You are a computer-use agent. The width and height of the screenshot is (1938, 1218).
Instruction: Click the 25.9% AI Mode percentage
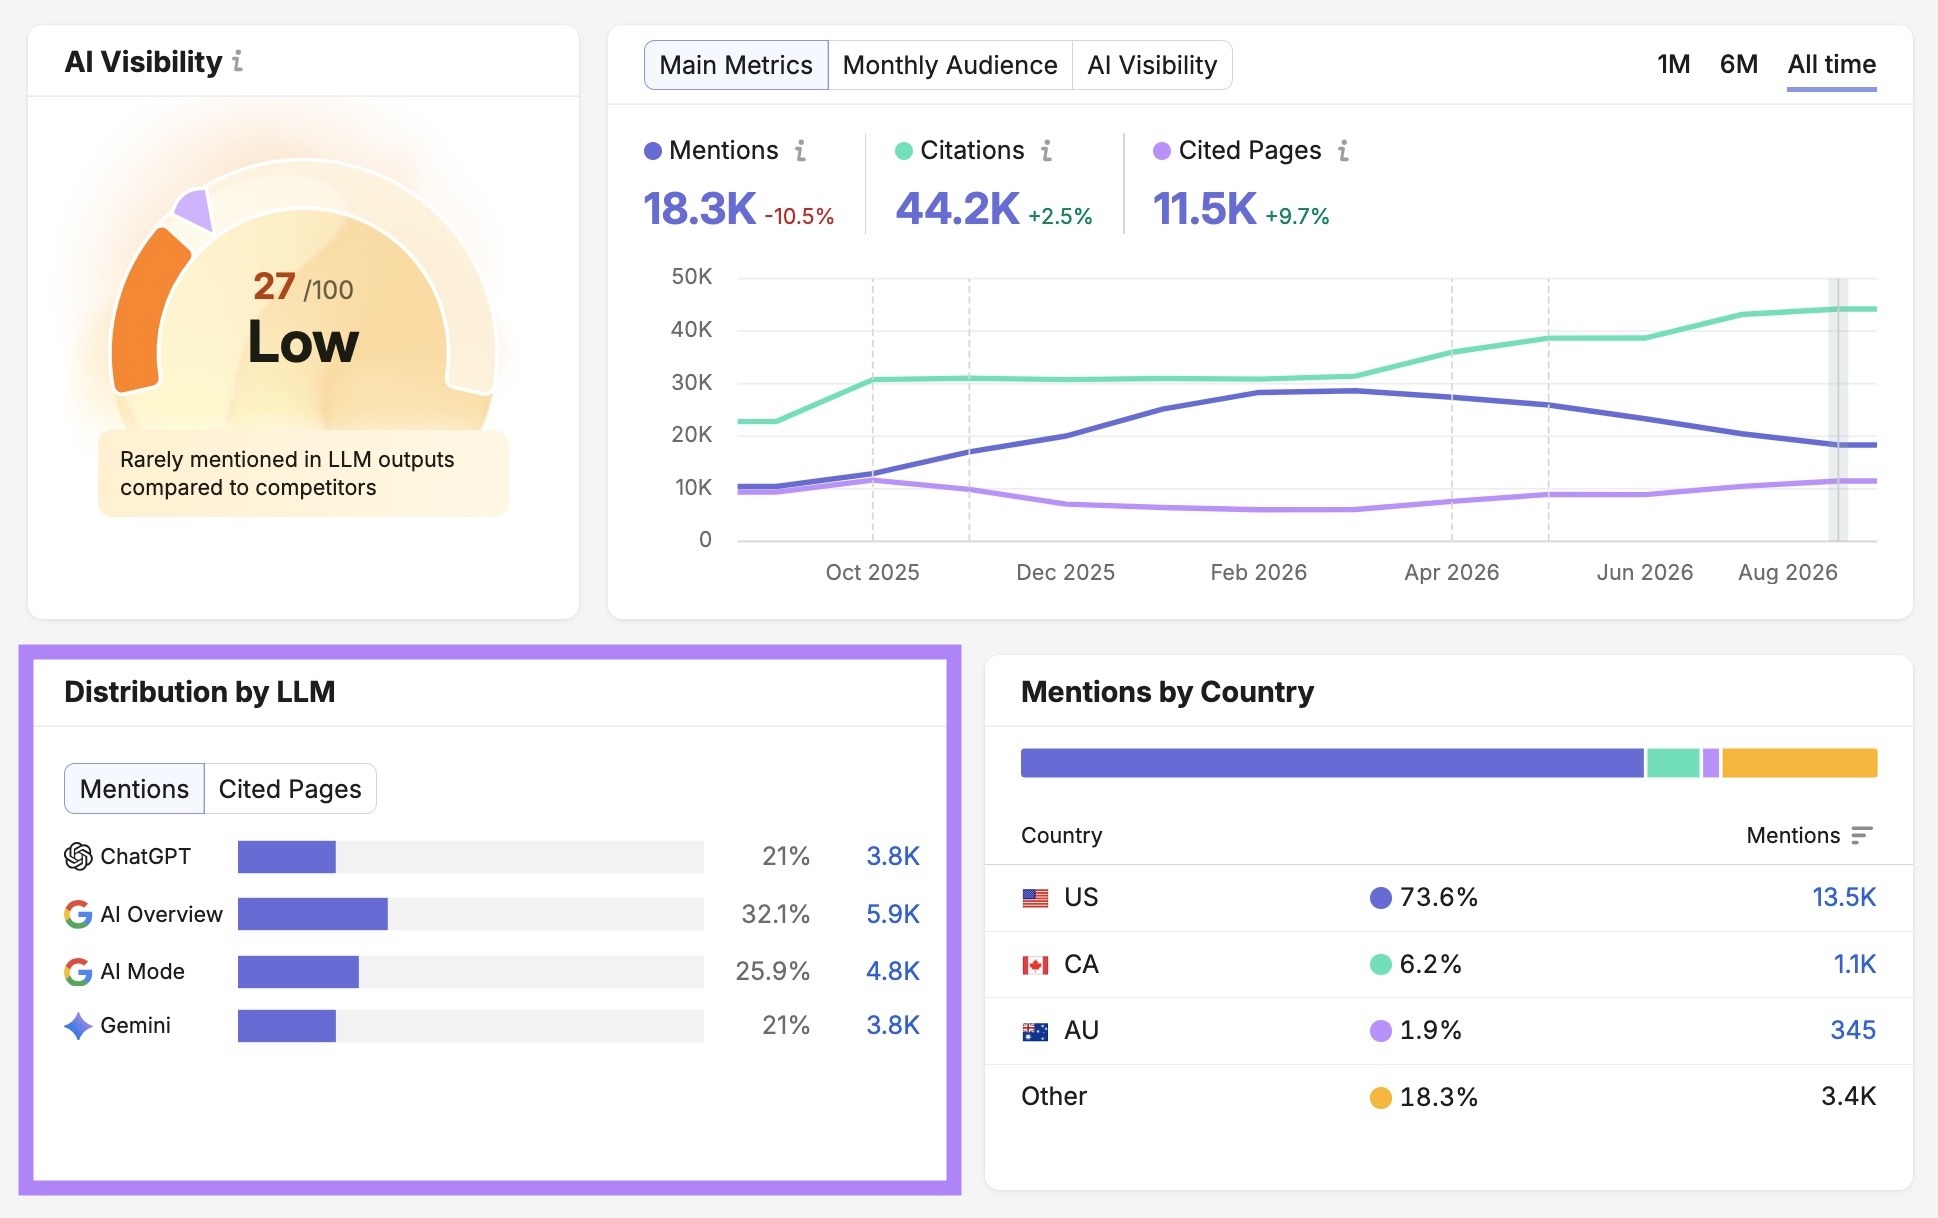point(772,971)
